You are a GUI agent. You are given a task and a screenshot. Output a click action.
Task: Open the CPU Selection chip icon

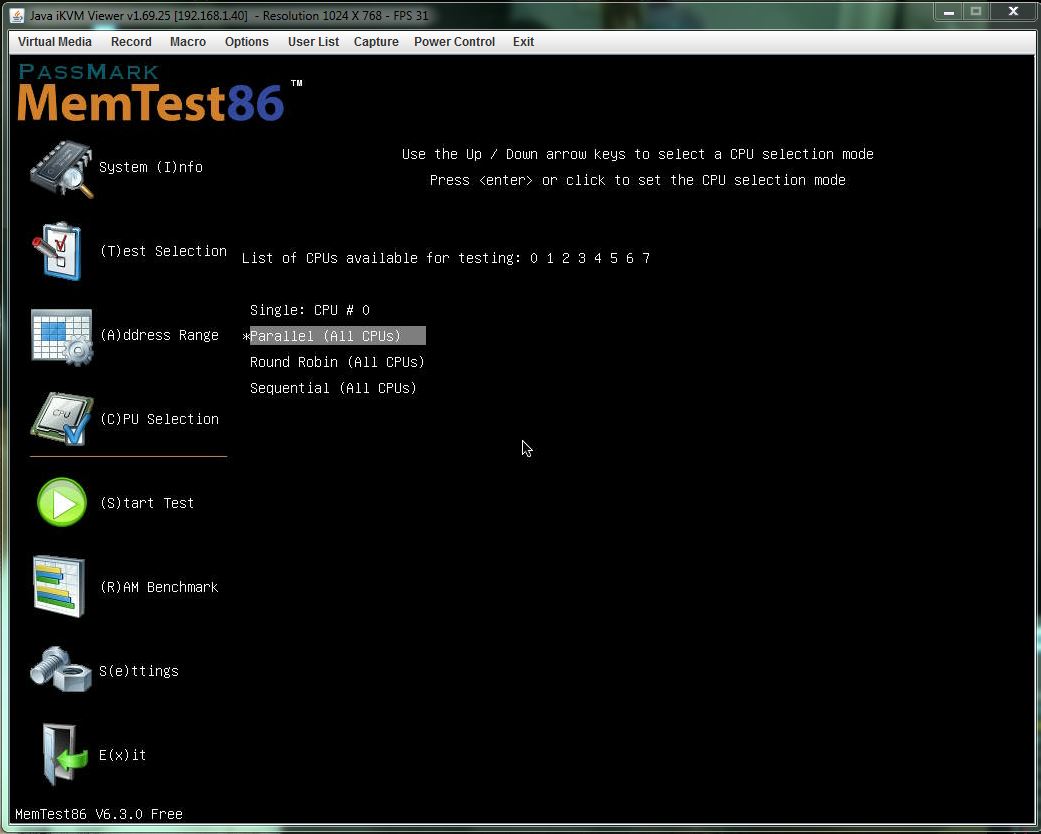click(x=62, y=419)
